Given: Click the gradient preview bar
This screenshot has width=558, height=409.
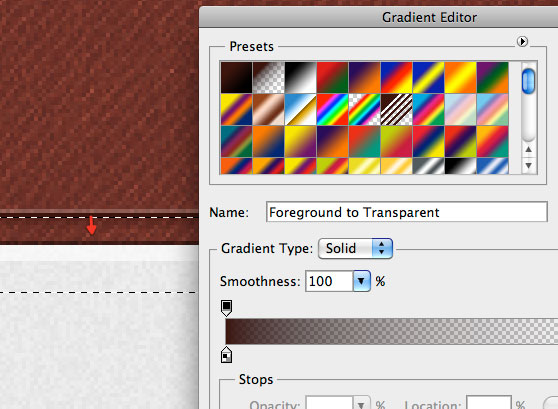Looking at the screenshot, I should pyautogui.click(x=391, y=331).
